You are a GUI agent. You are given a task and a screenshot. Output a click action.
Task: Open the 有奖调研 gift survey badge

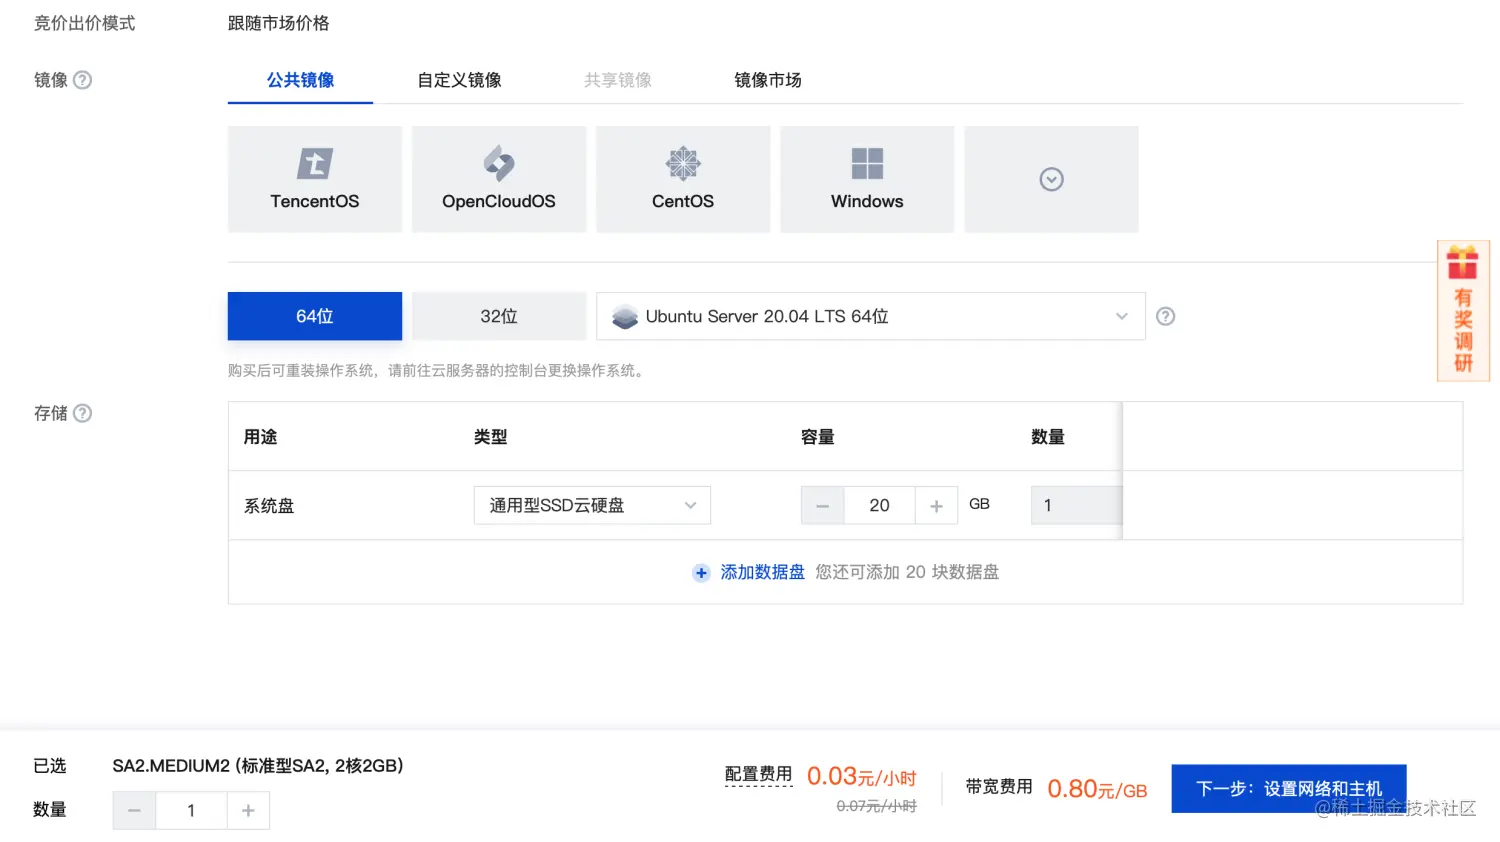click(x=1463, y=311)
